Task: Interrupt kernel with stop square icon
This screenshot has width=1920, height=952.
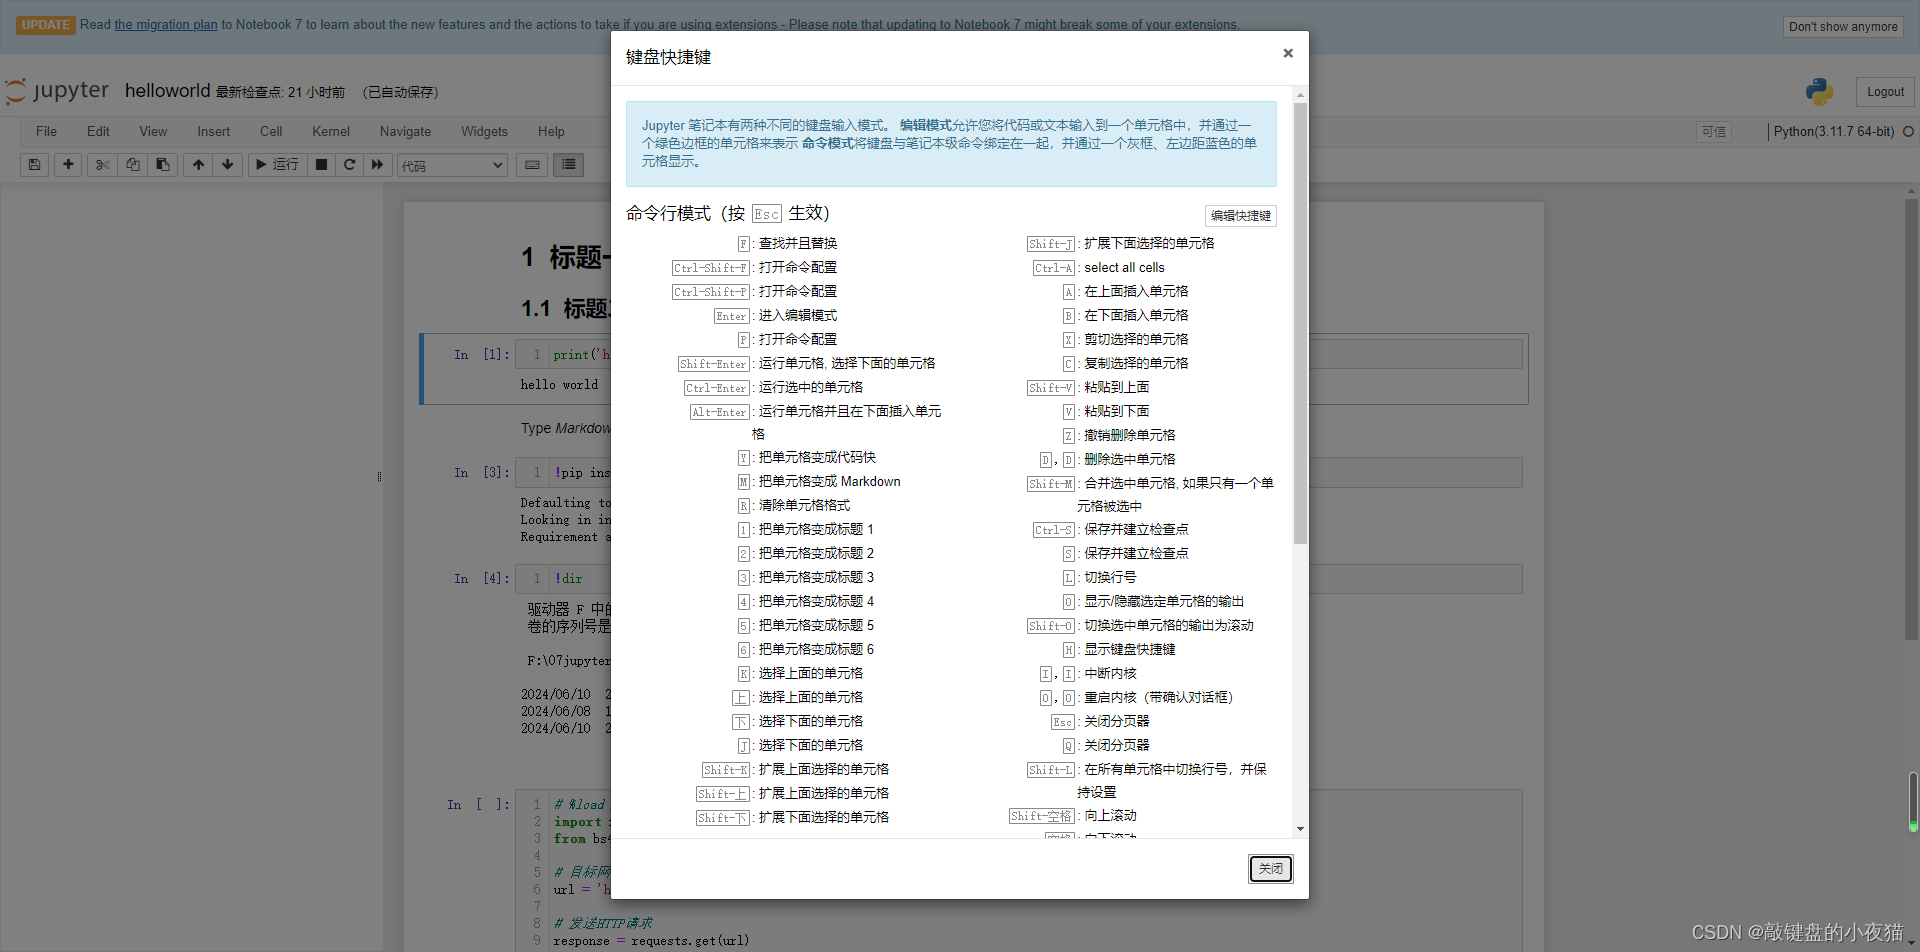Action: click(321, 165)
